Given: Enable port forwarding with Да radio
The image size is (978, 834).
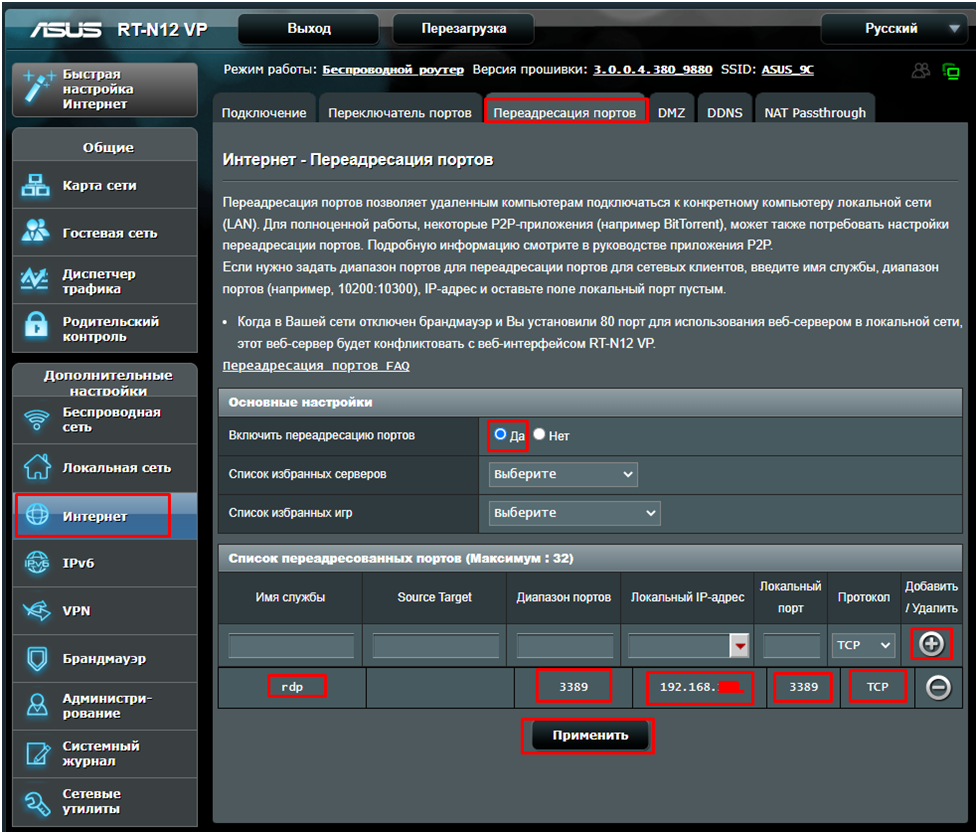Looking at the screenshot, I should 500,434.
